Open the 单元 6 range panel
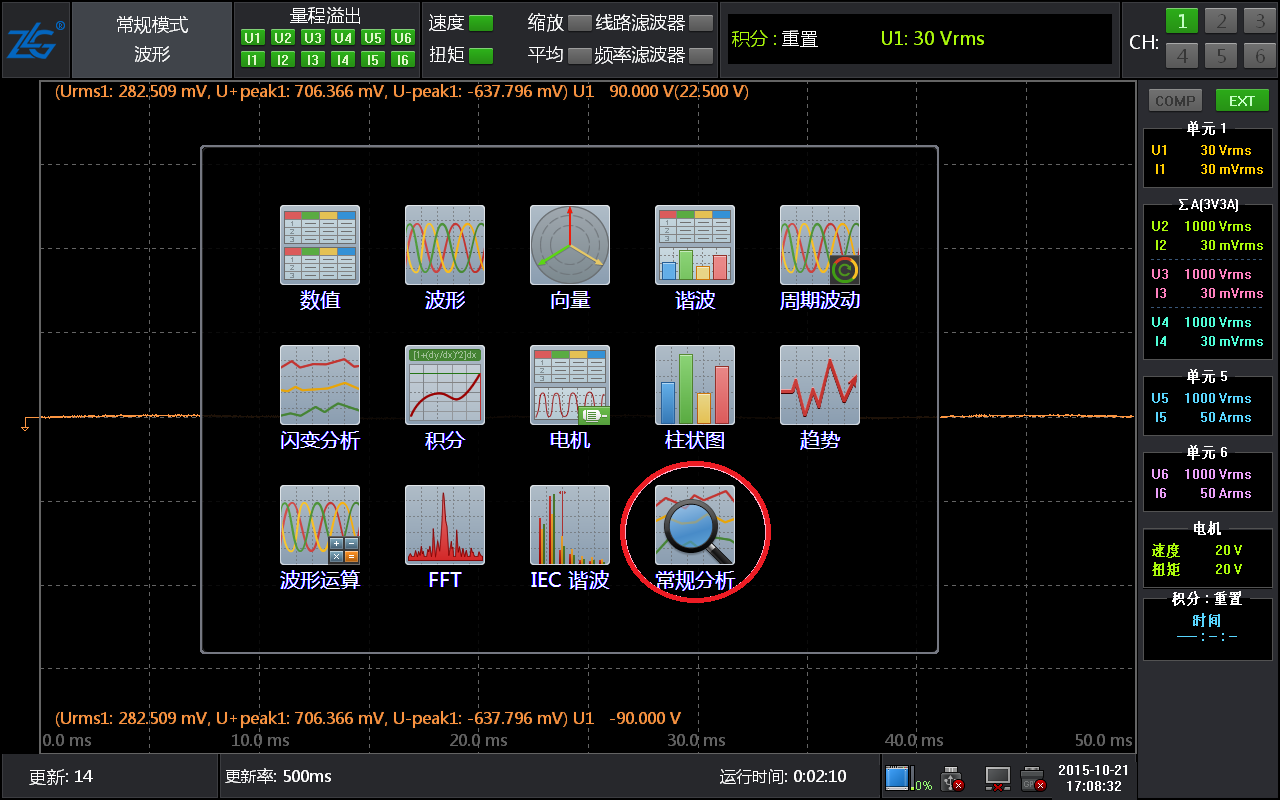The image size is (1280, 800). (1207, 480)
